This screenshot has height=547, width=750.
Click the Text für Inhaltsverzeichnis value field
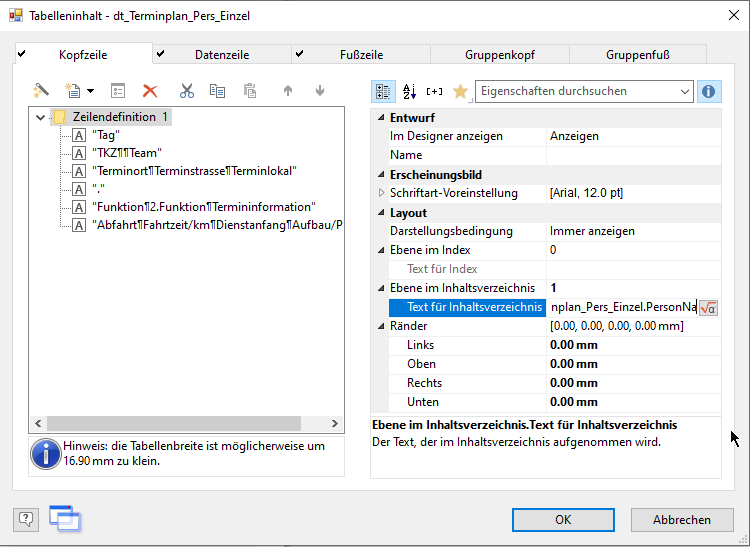point(623,307)
